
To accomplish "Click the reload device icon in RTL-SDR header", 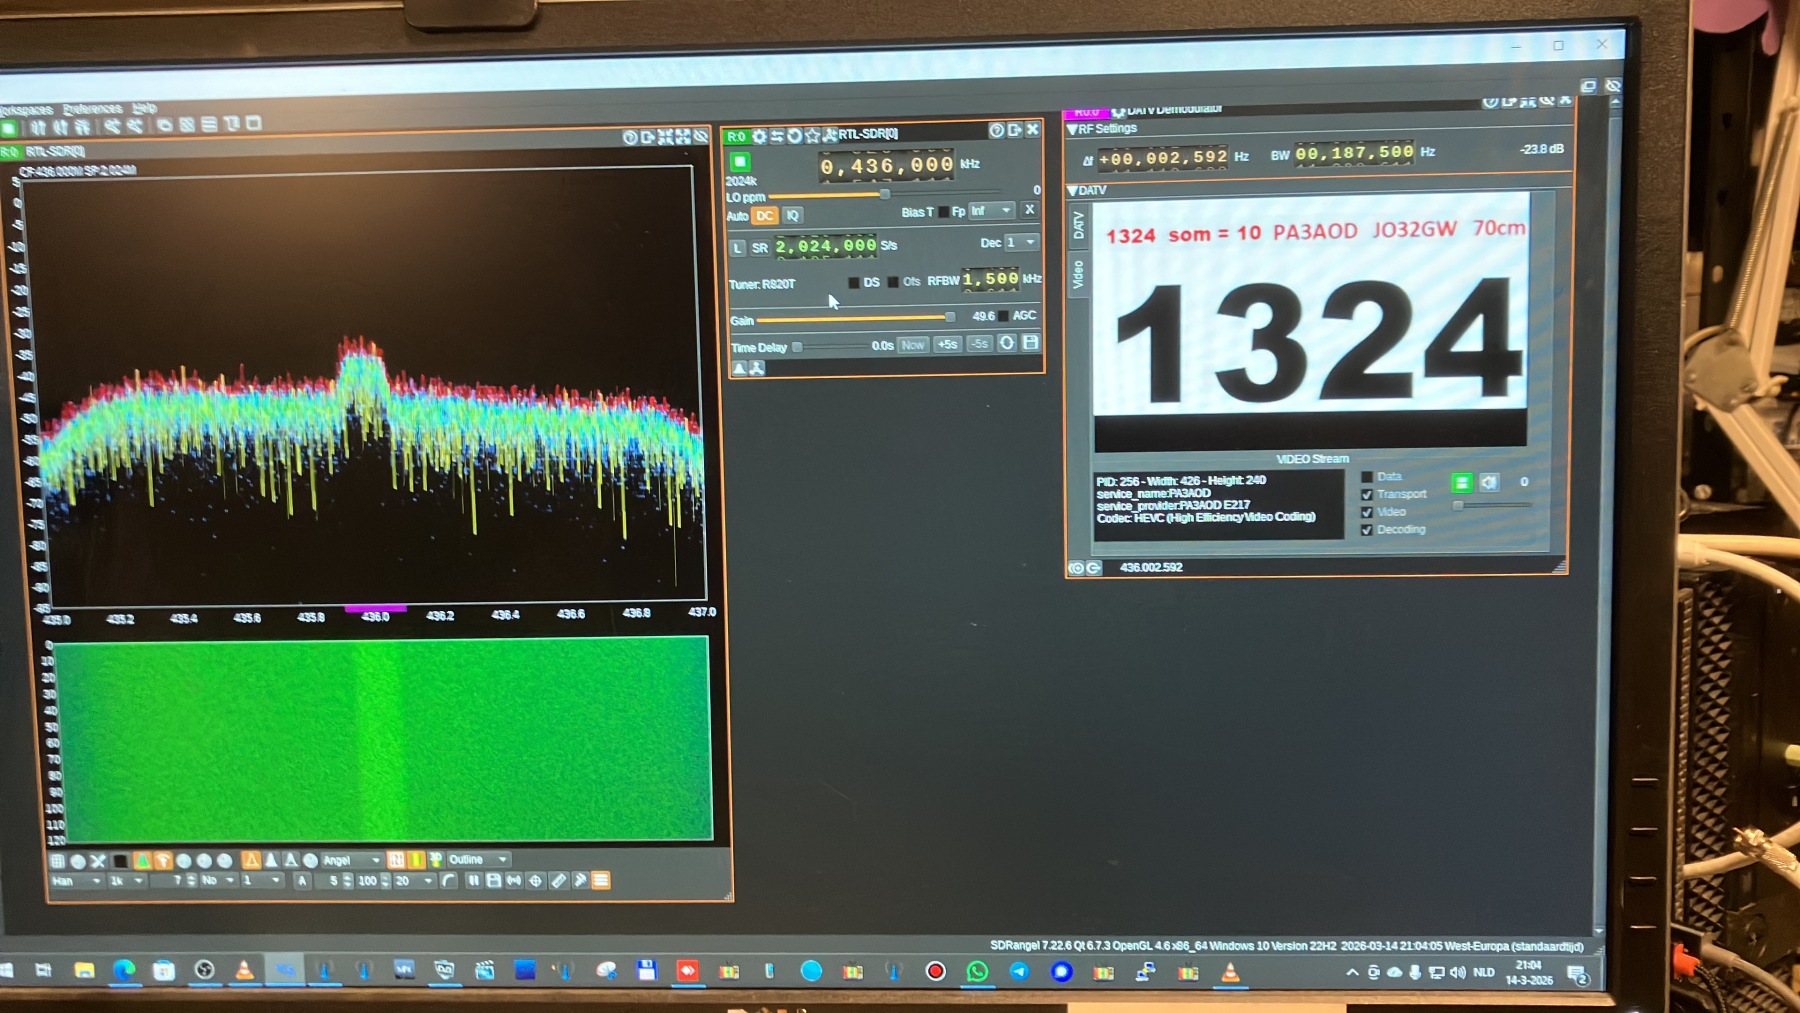I will [794, 135].
